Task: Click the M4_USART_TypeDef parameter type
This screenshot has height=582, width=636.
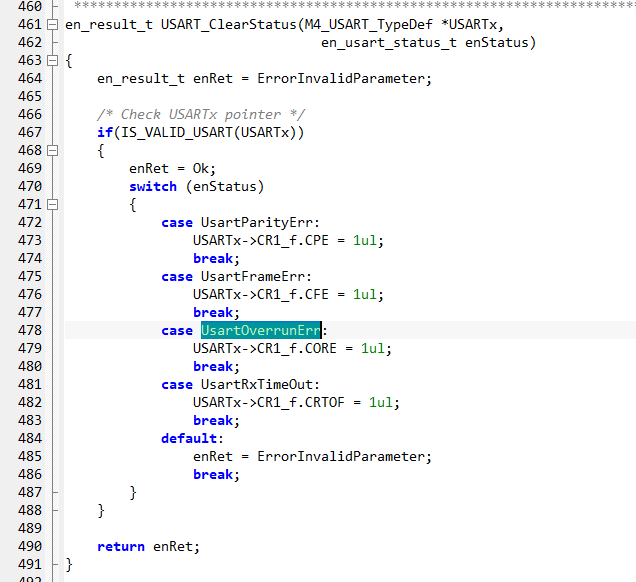Action: click(369, 25)
